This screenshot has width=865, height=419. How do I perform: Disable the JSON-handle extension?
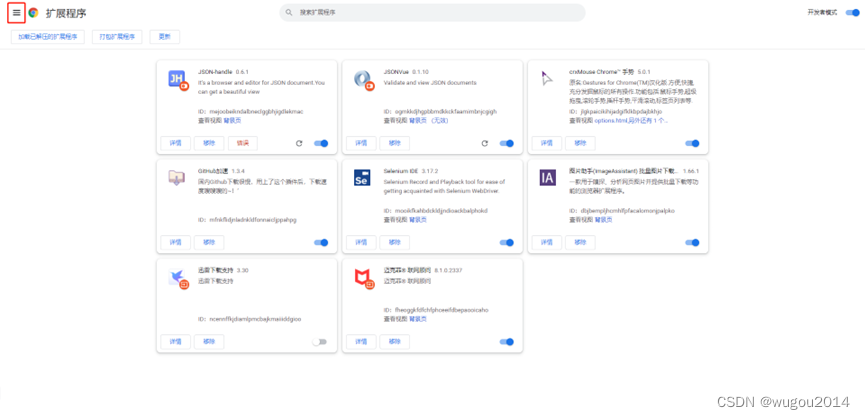[x=321, y=143]
